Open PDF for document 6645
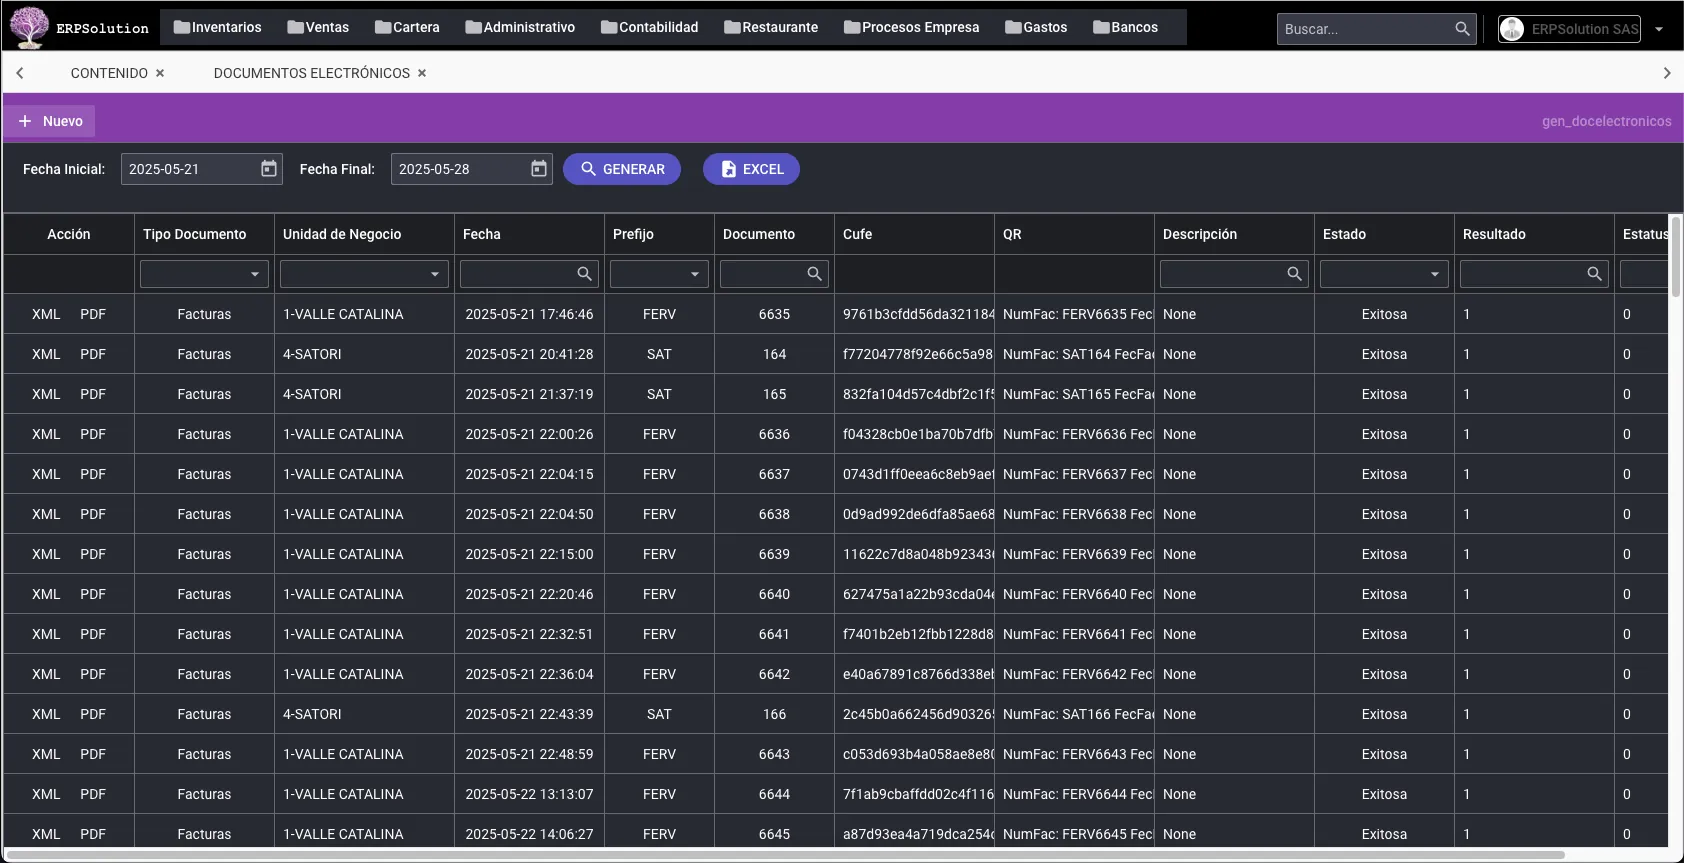This screenshot has height=863, width=1684. point(93,834)
